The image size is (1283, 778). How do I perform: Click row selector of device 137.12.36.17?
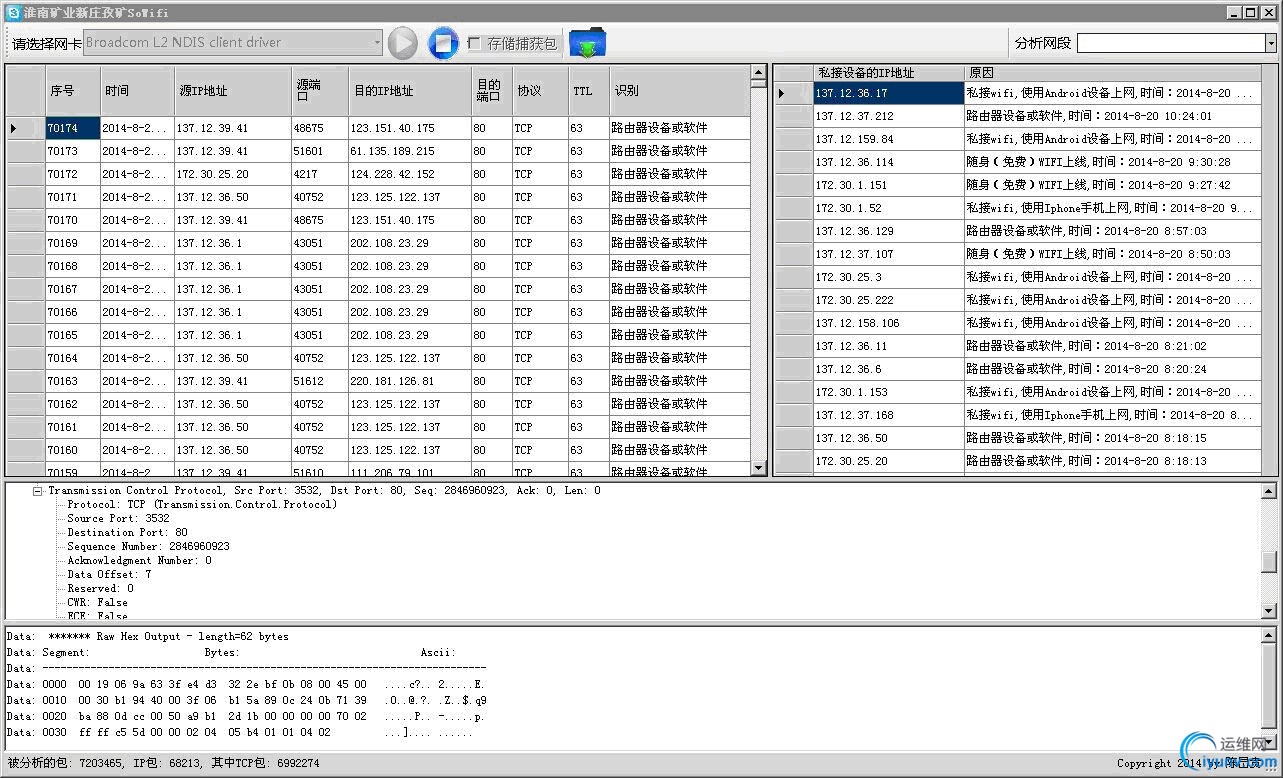tap(794, 93)
